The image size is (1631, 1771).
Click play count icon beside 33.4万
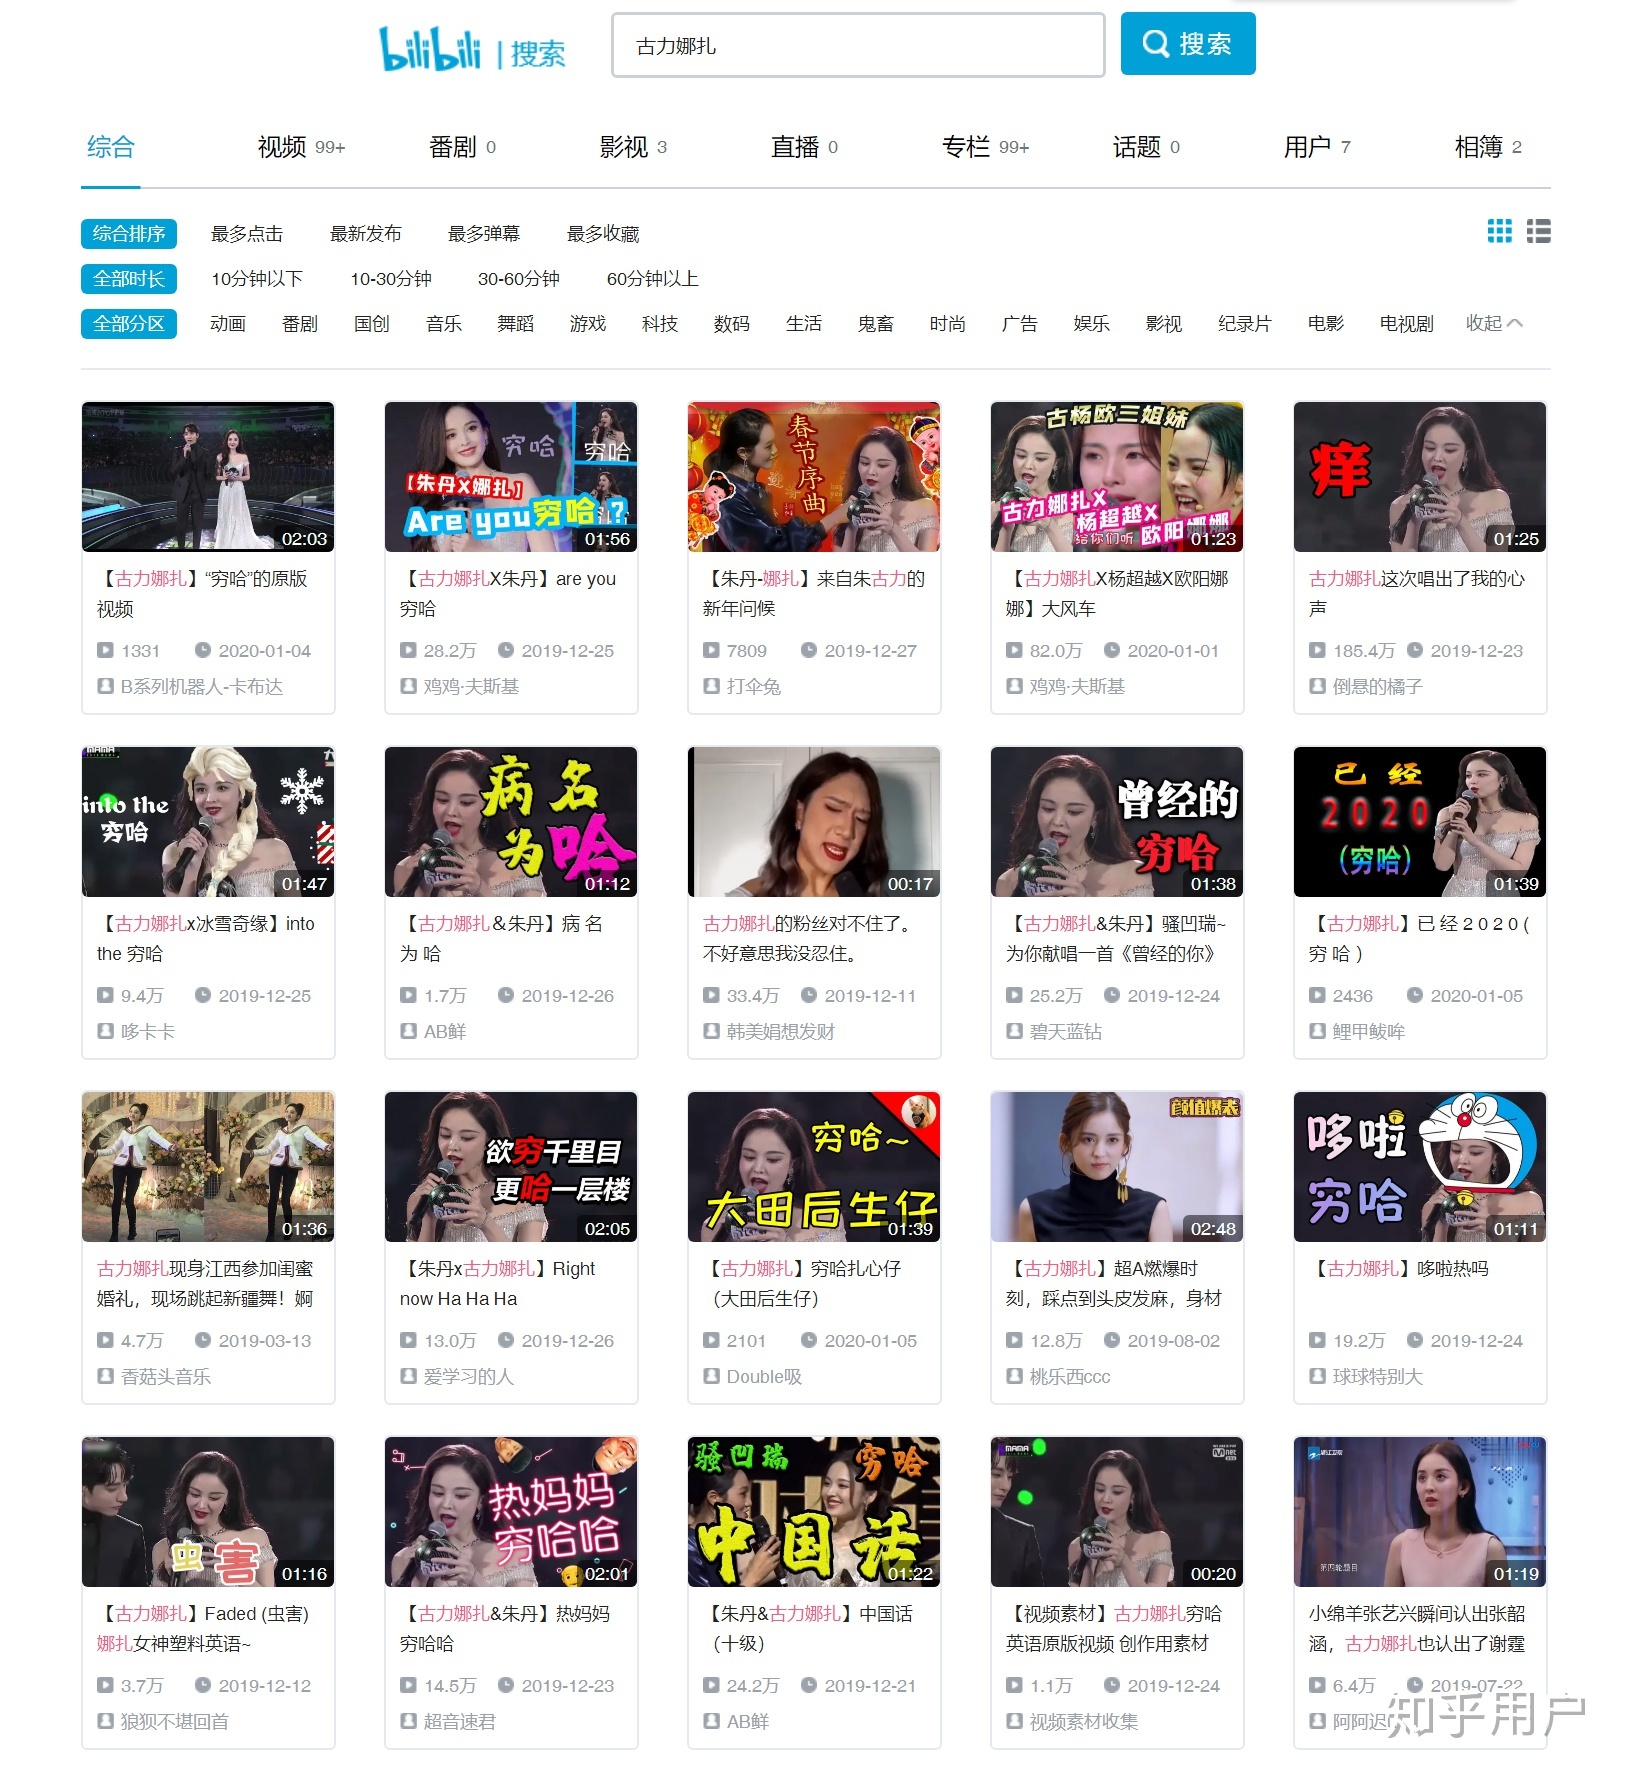[711, 995]
